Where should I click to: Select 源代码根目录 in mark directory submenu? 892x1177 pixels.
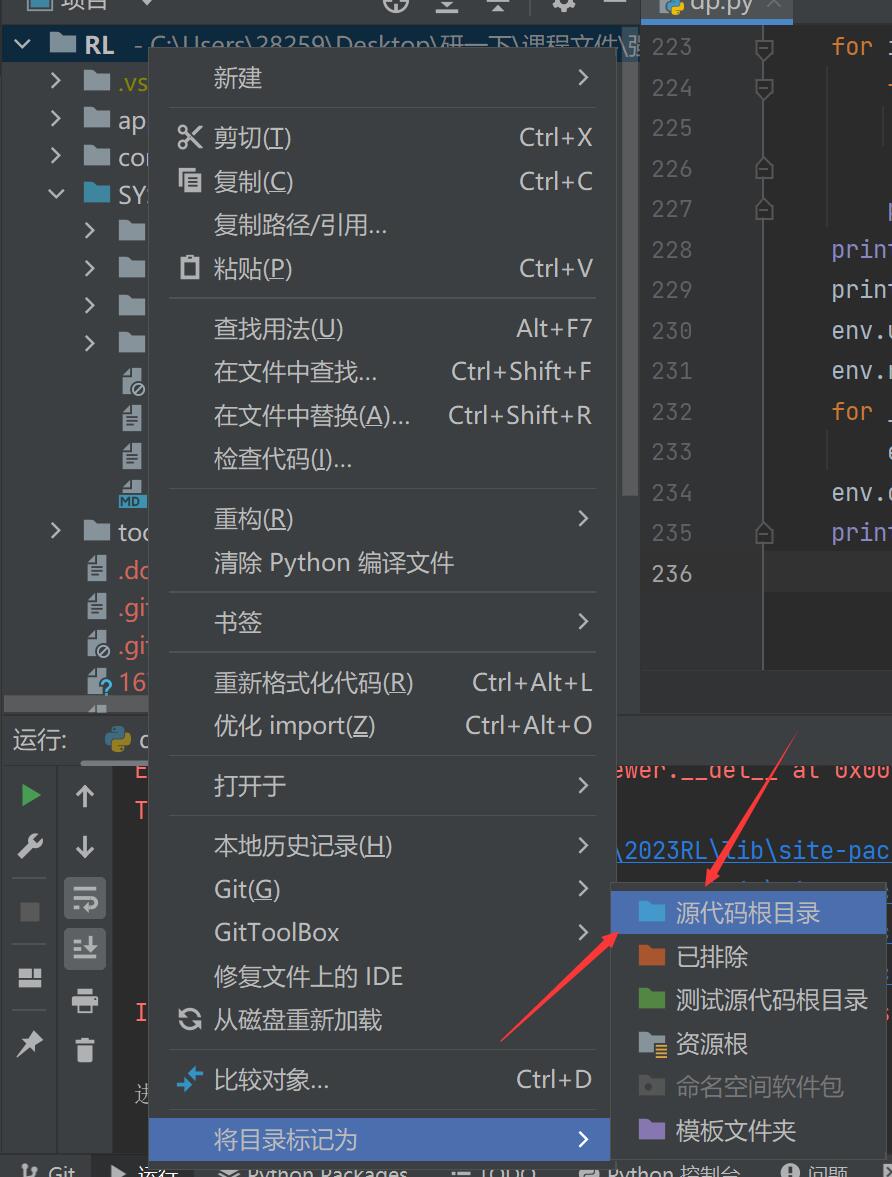tap(746, 911)
